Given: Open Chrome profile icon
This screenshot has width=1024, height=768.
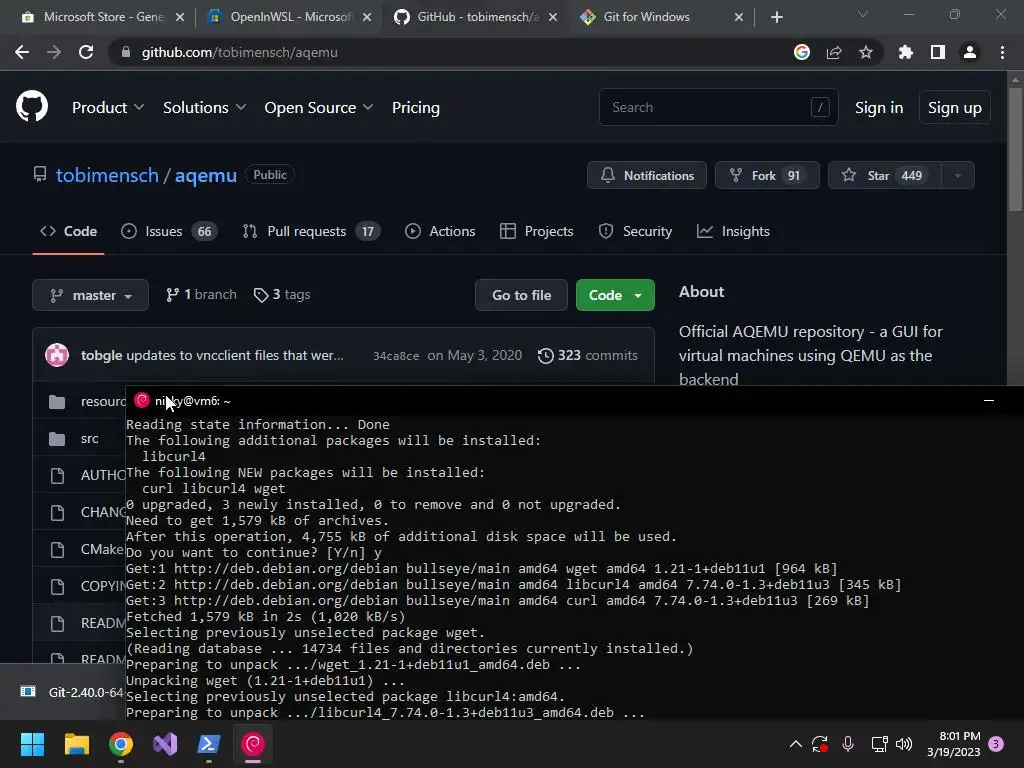Looking at the screenshot, I should [970, 52].
